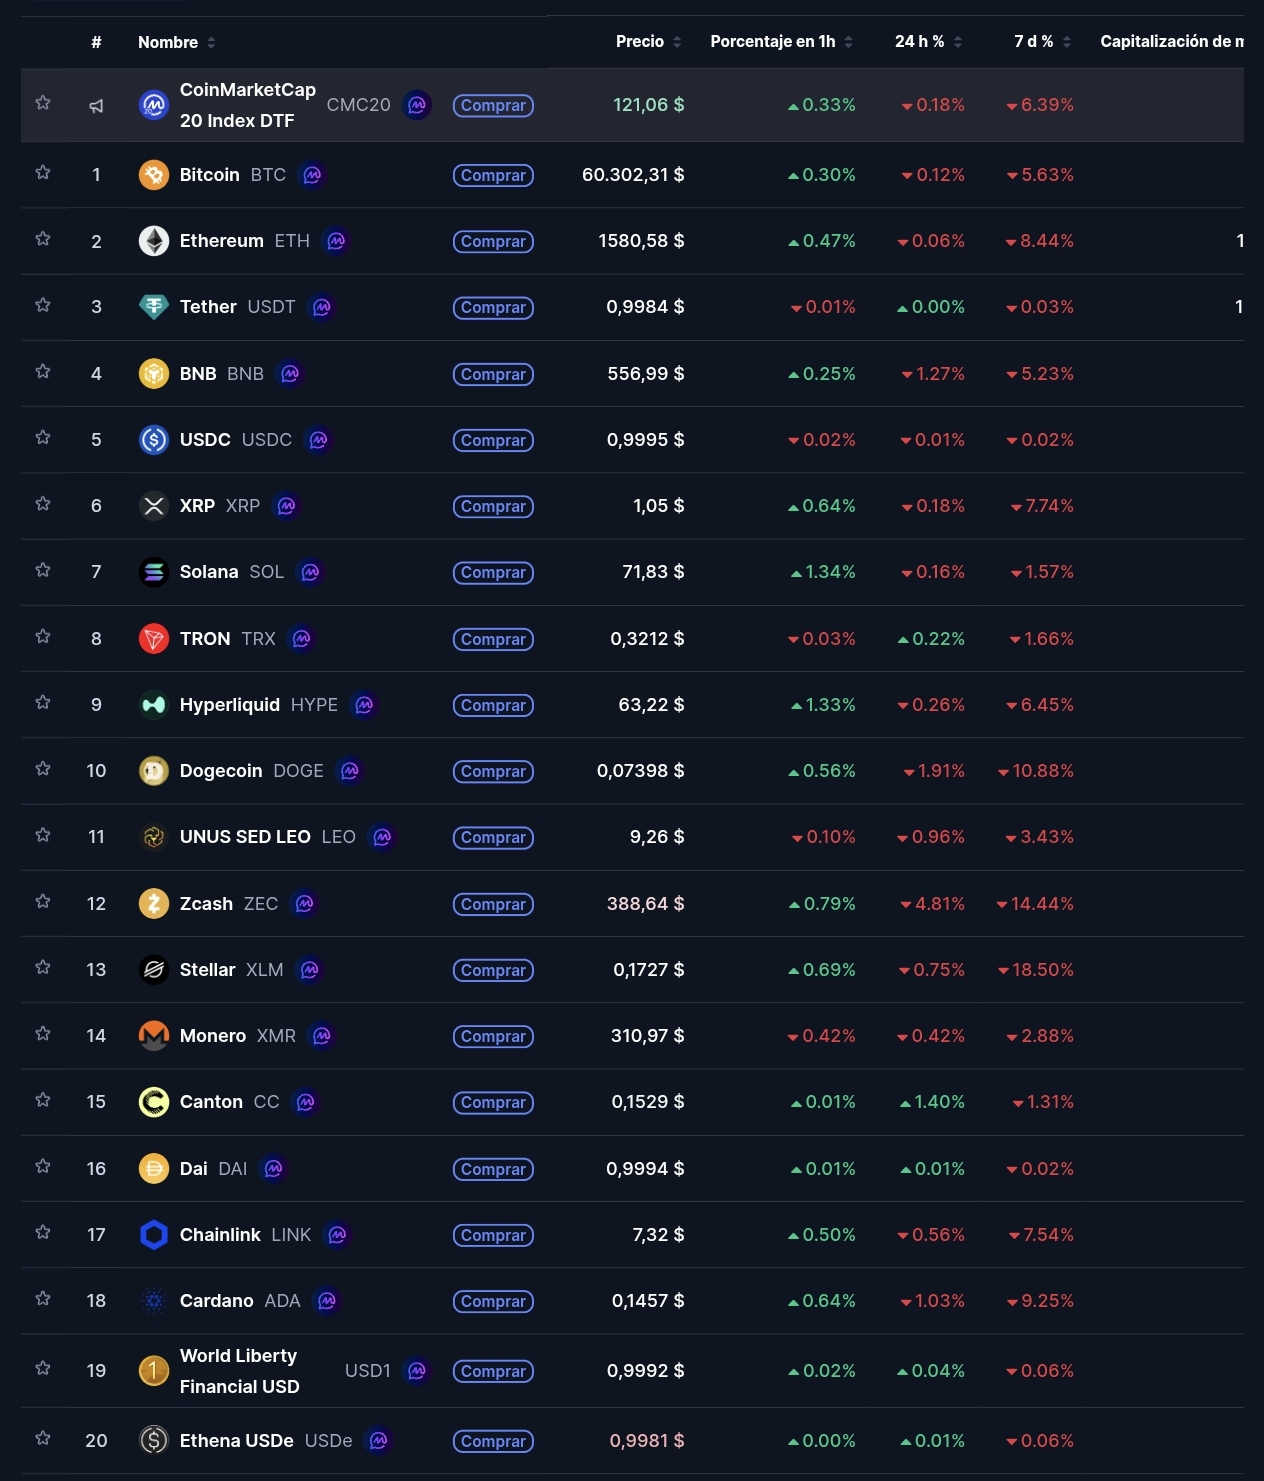Click the Chainlink hexagon logo icon

[153, 1235]
